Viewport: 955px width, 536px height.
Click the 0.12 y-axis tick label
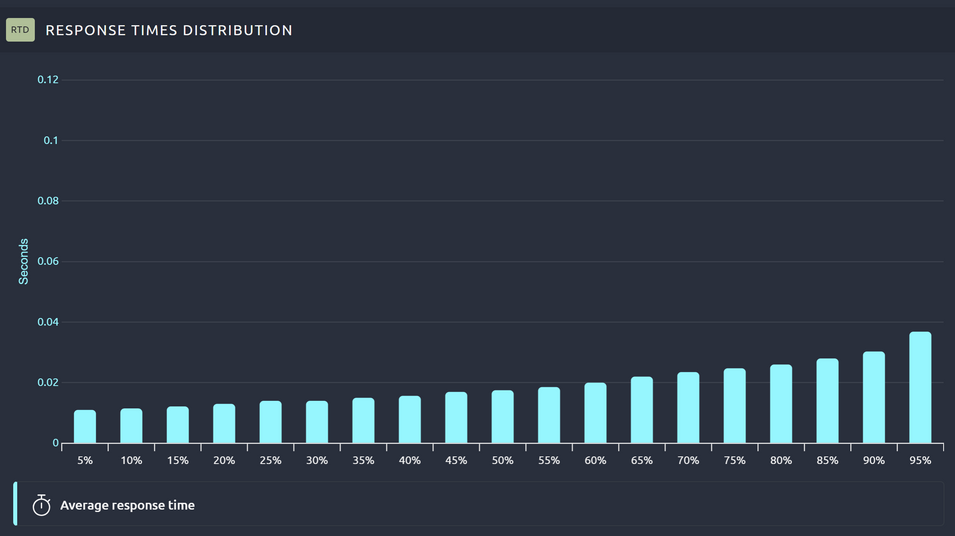(48, 80)
